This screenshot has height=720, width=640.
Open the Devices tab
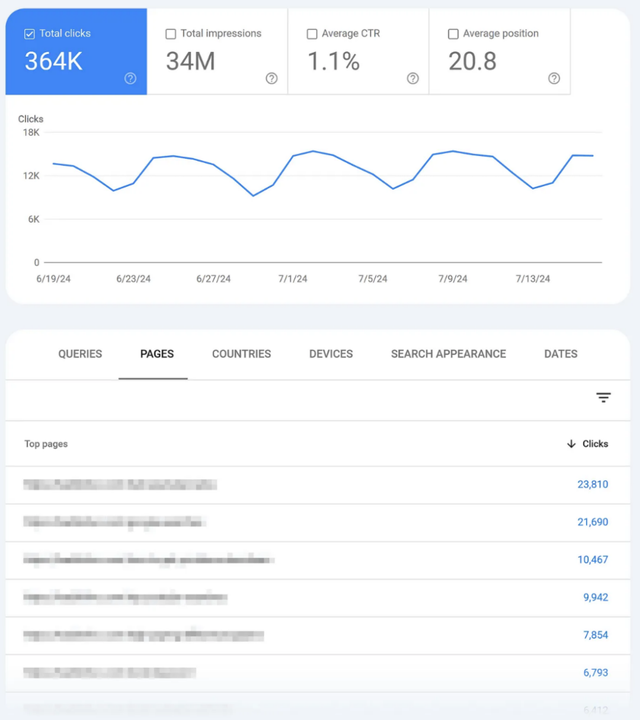coord(331,354)
